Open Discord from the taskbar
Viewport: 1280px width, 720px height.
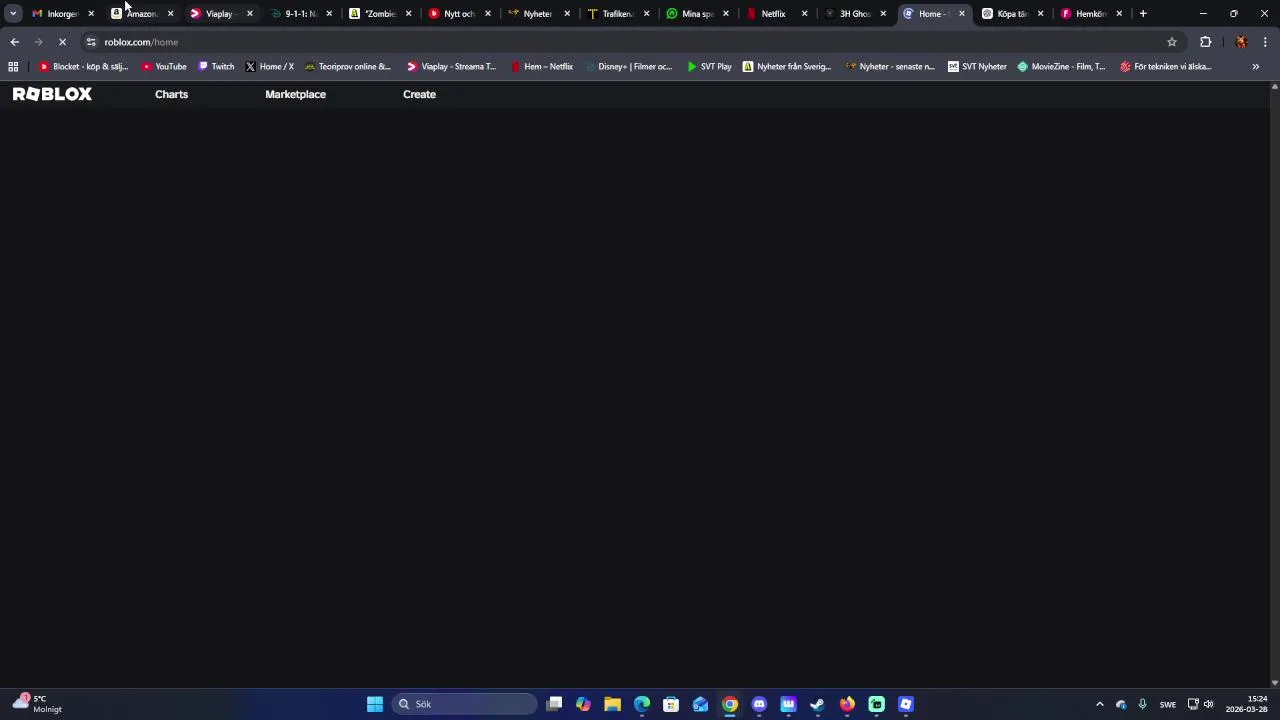click(x=759, y=704)
